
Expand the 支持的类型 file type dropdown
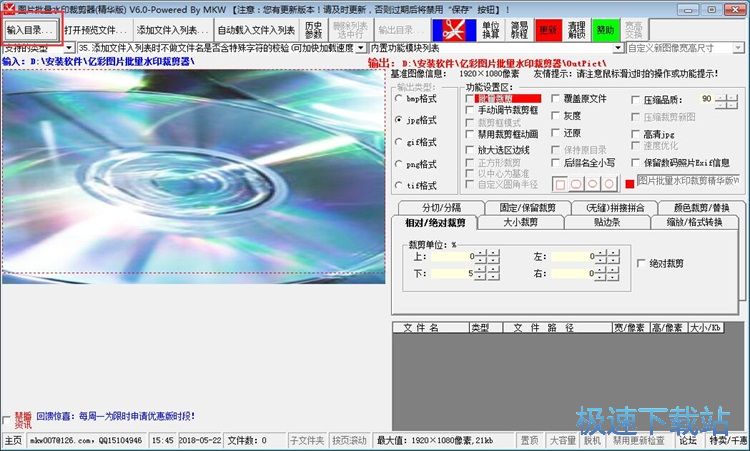coord(69,48)
